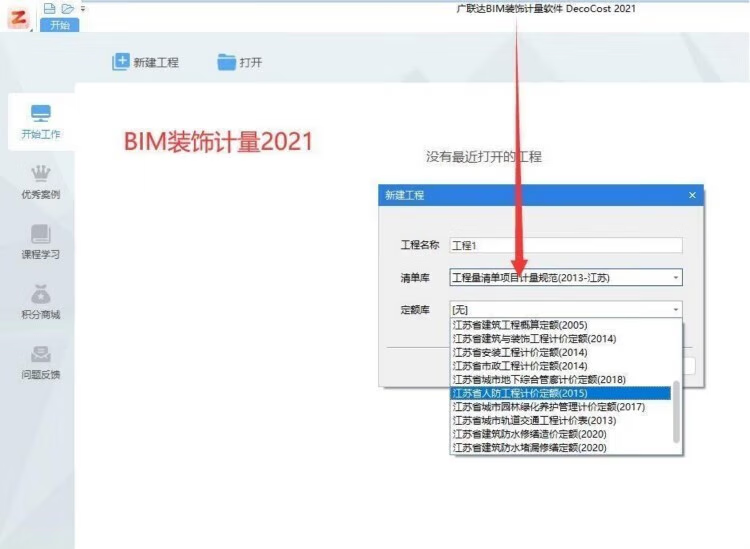This screenshot has height=549, width=750.
Task: Click the dropdown list scrollbar thumb
Action: (x=676, y=412)
